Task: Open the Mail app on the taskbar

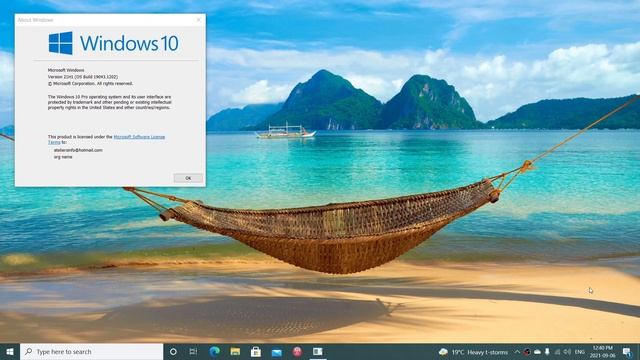Action: click(x=277, y=351)
